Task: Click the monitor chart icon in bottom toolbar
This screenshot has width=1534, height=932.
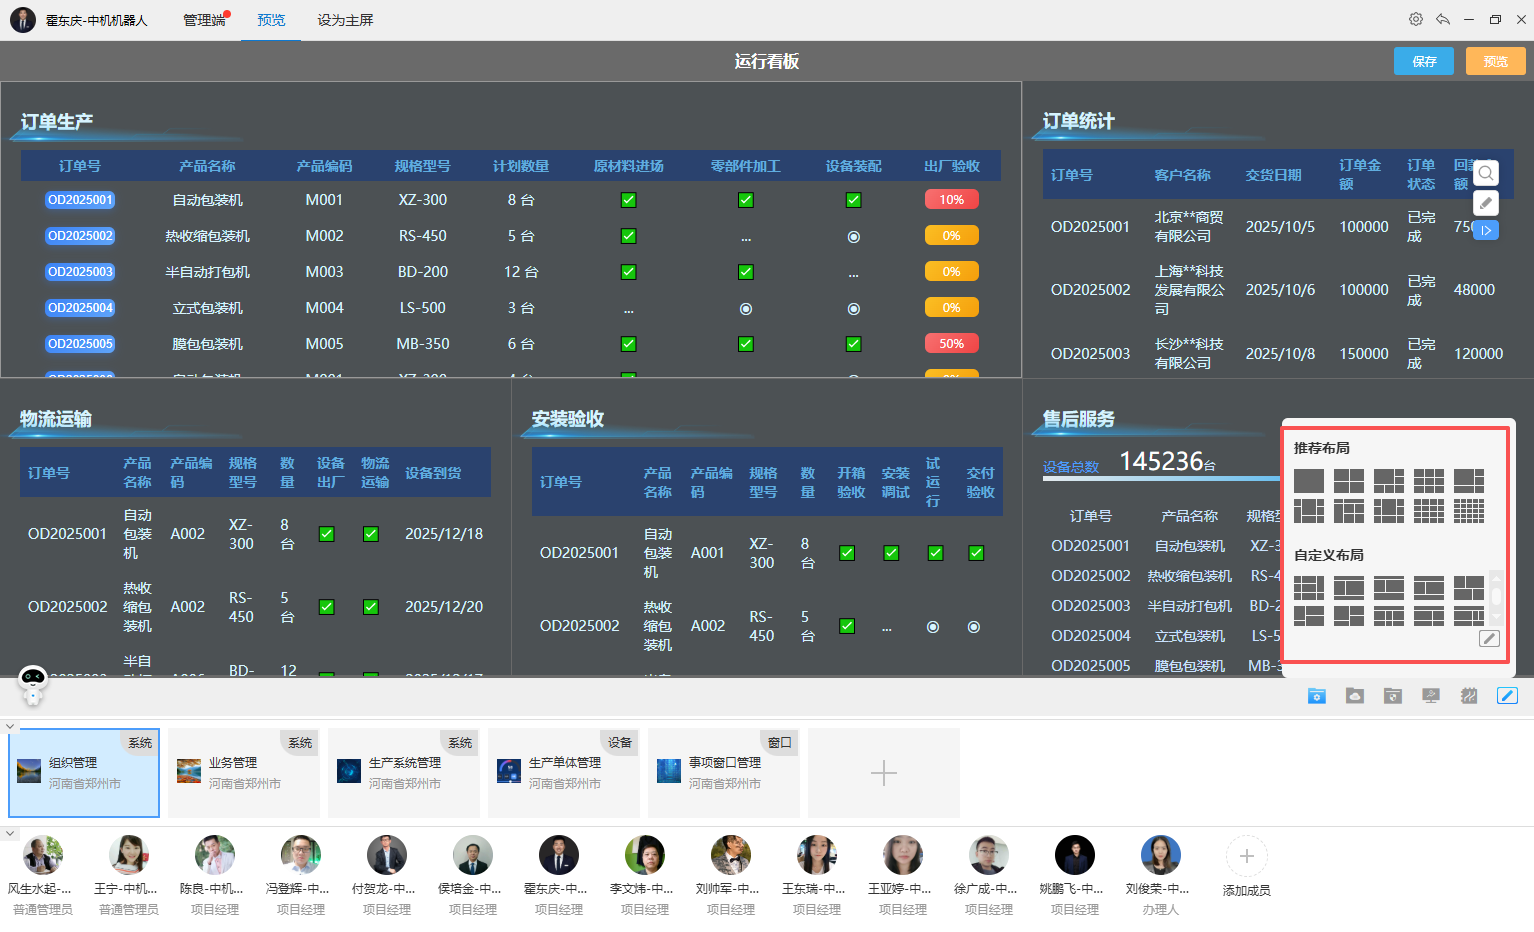Action: click(x=1430, y=696)
